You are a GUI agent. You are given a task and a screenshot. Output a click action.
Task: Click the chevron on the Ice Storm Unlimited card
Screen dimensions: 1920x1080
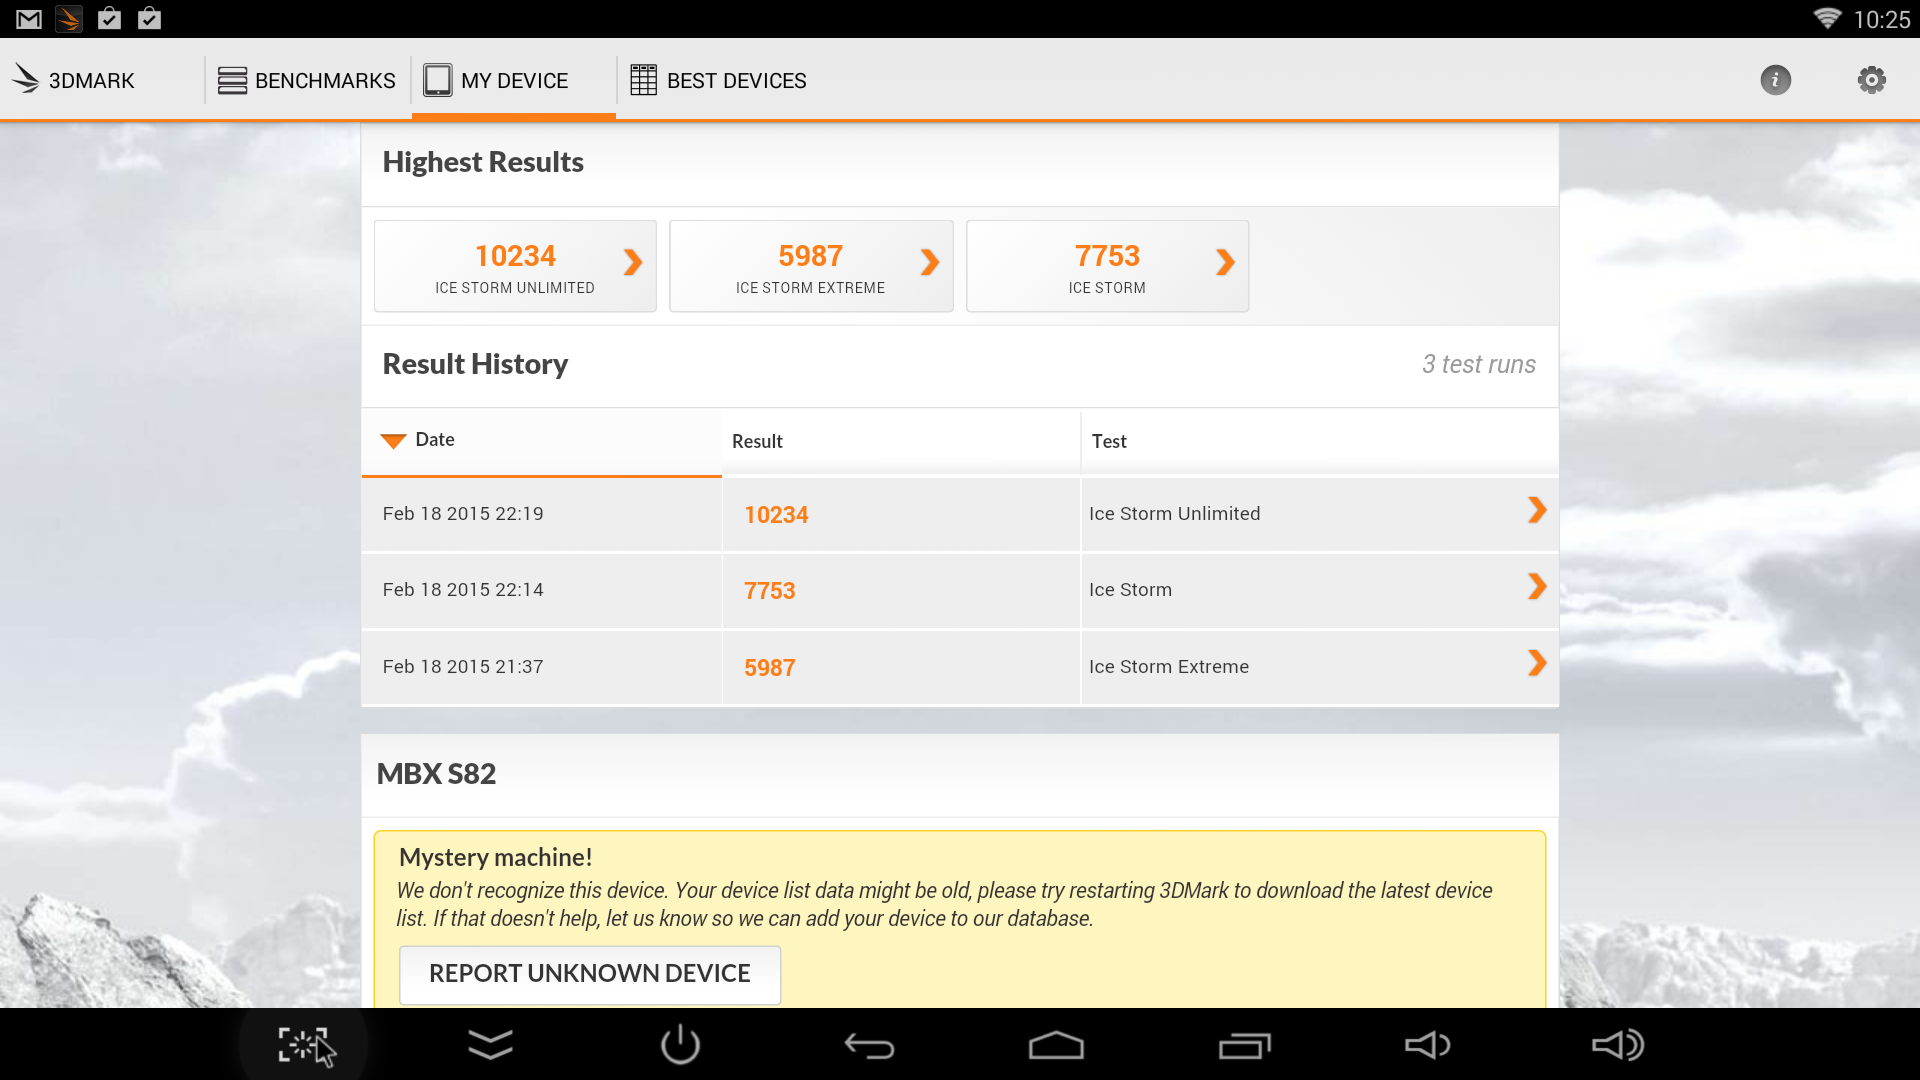[633, 262]
